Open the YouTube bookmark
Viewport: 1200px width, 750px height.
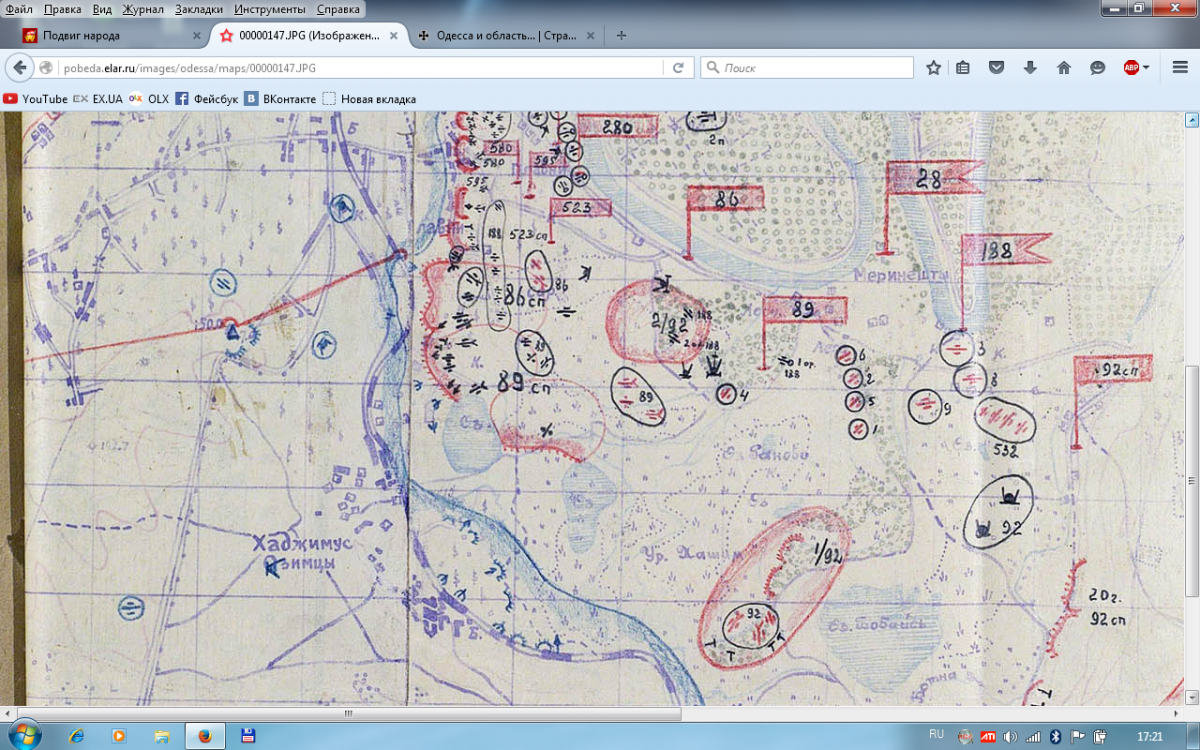36,99
